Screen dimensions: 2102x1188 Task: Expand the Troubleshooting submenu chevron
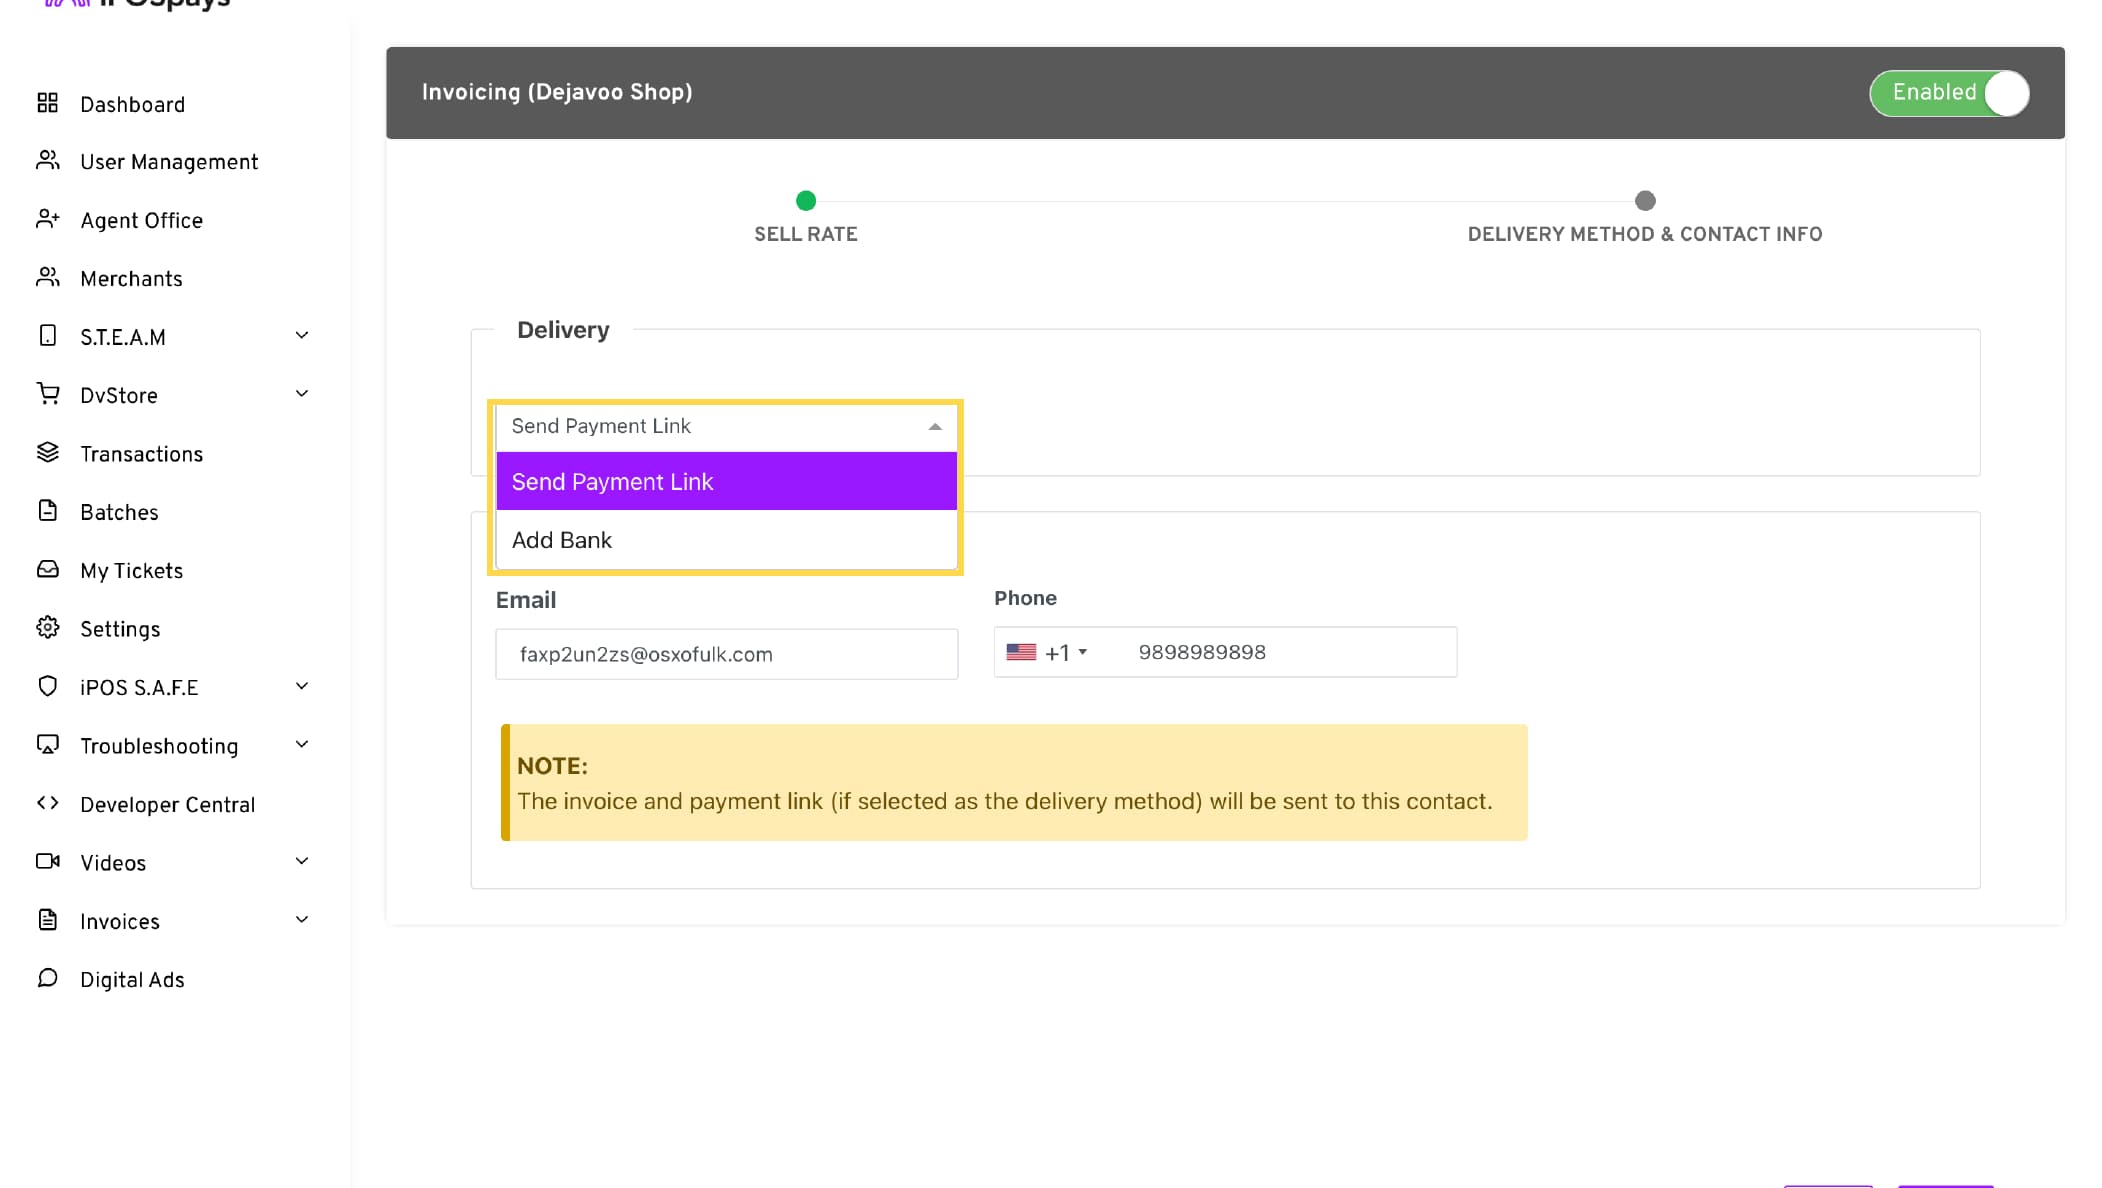(302, 745)
